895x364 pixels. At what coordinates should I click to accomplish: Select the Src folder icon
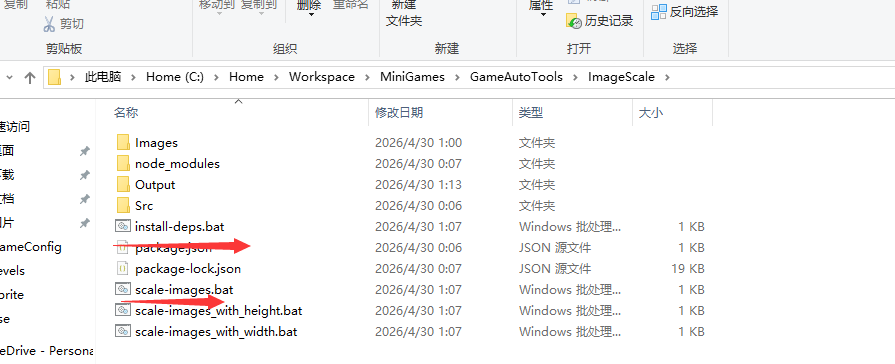[x=123, y=205]
